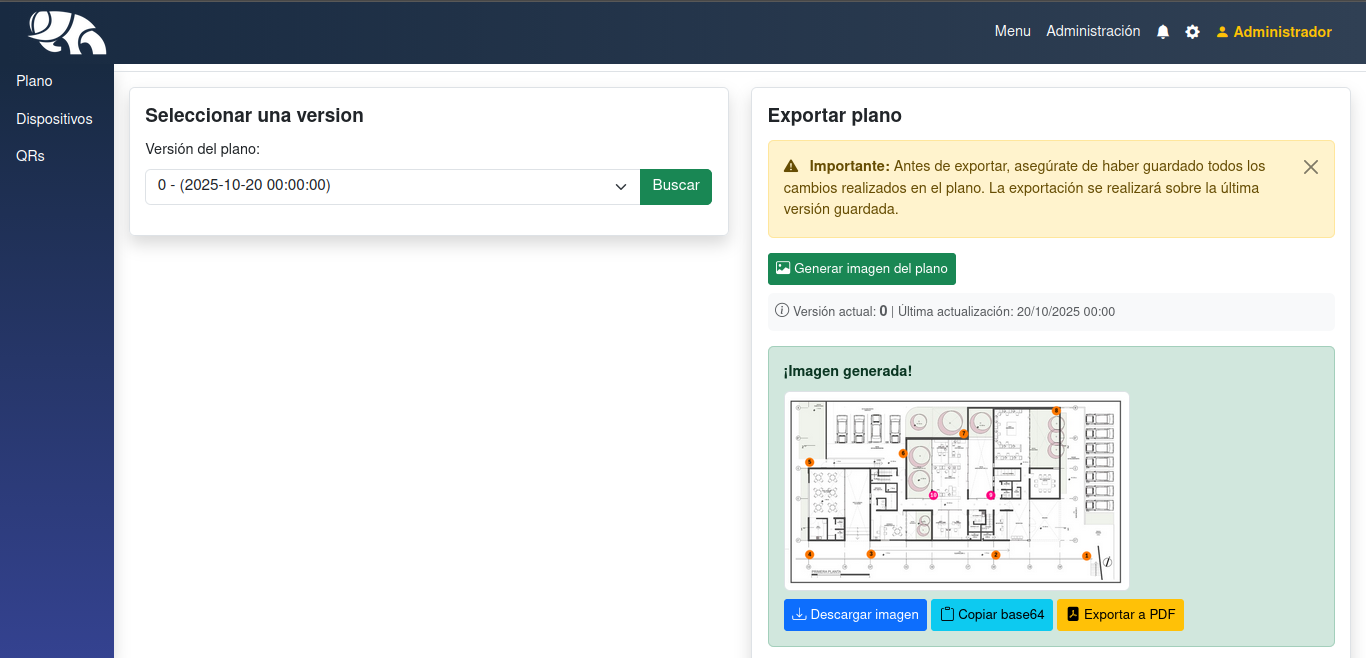Click the notification bell icon

pyautogui.click(x=1163, y=32)
